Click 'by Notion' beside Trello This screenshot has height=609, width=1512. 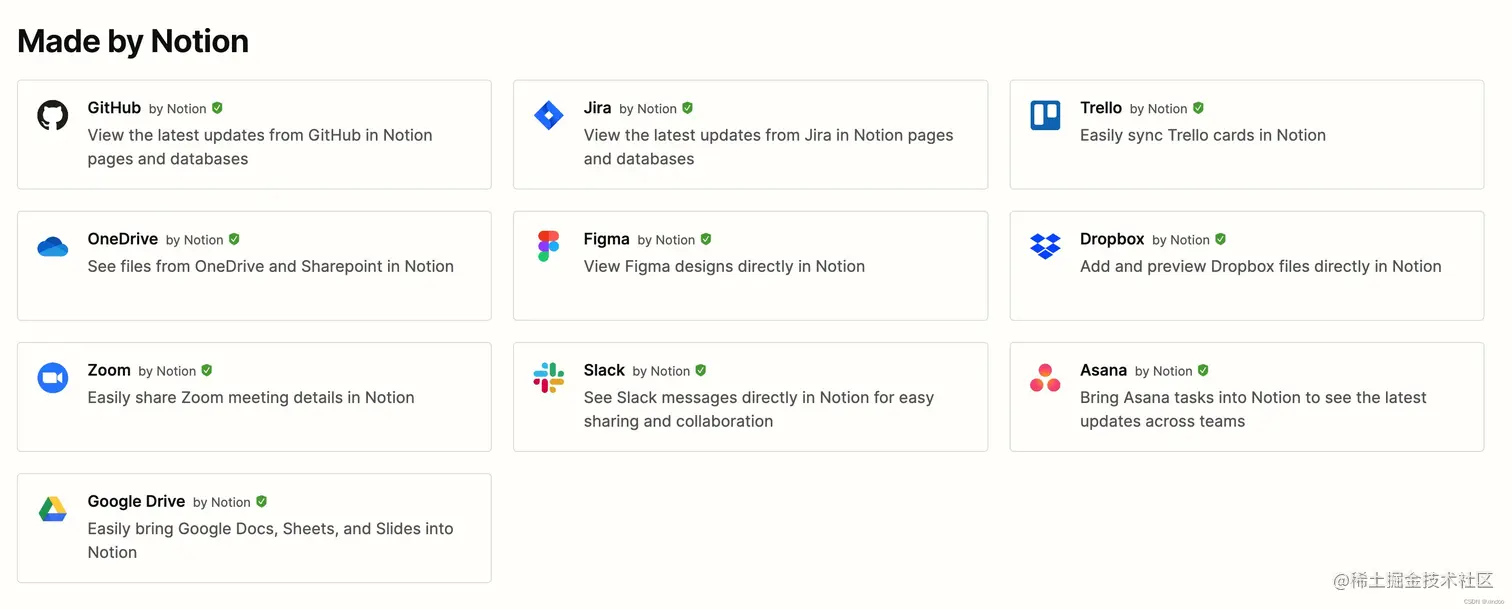pos(1159,109)
